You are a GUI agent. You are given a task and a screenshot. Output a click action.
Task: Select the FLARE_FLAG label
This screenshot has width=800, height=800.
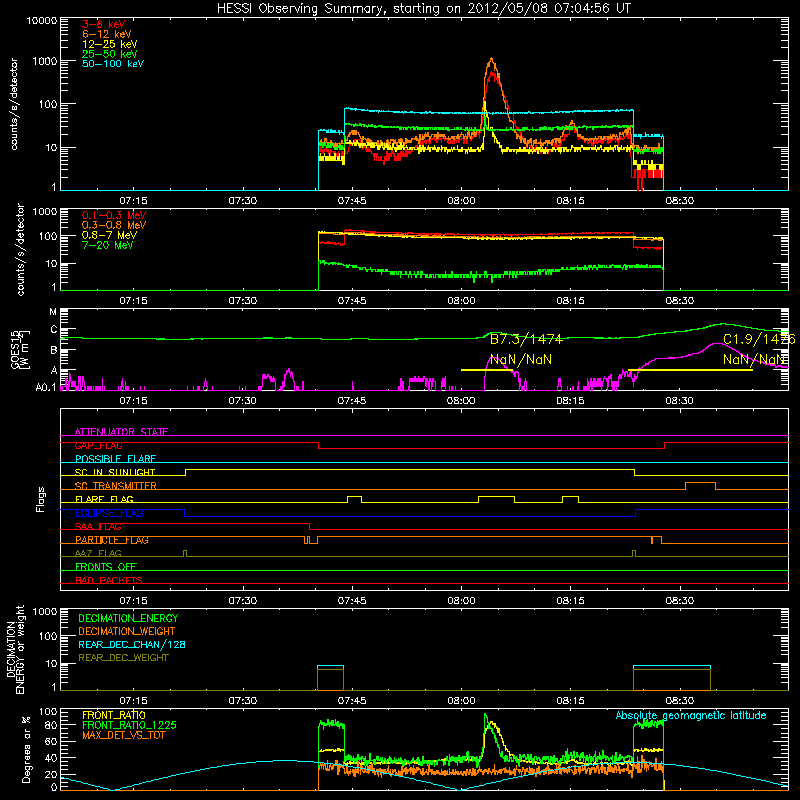pyautogui.click(x=104, y=499)
